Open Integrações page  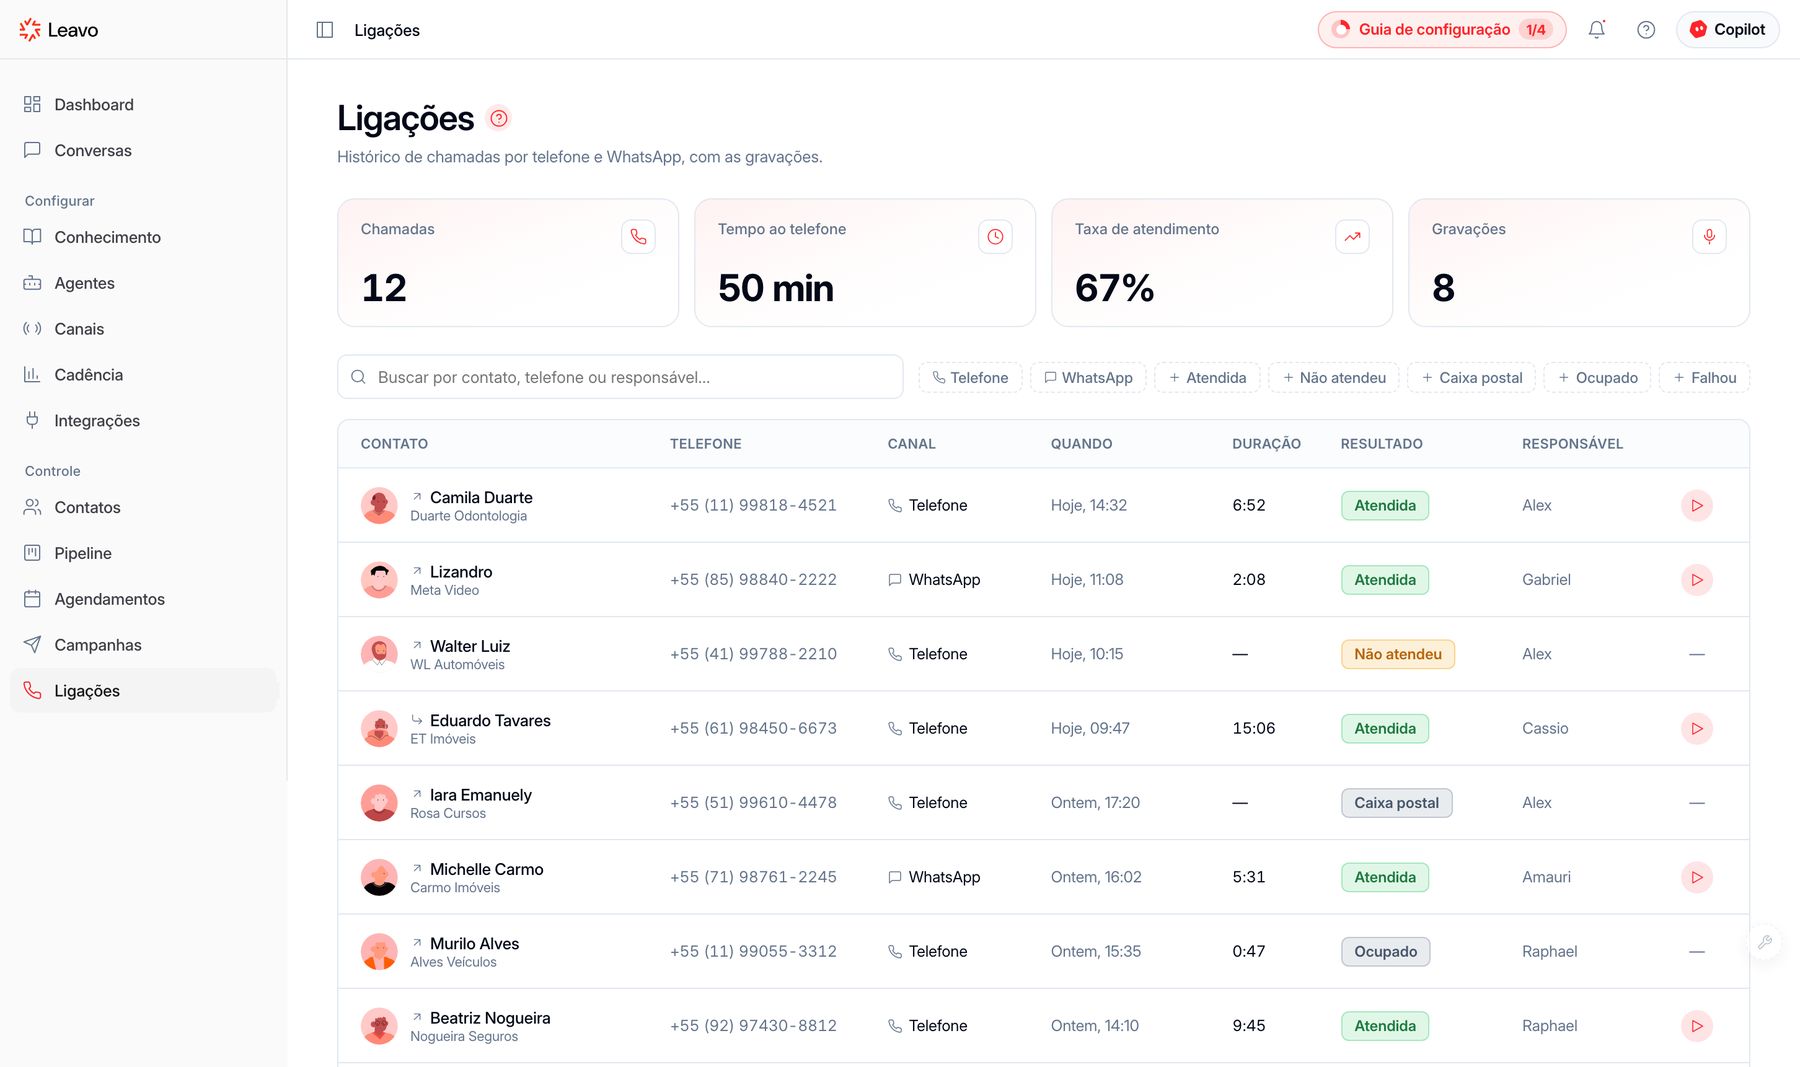[144, 421]
